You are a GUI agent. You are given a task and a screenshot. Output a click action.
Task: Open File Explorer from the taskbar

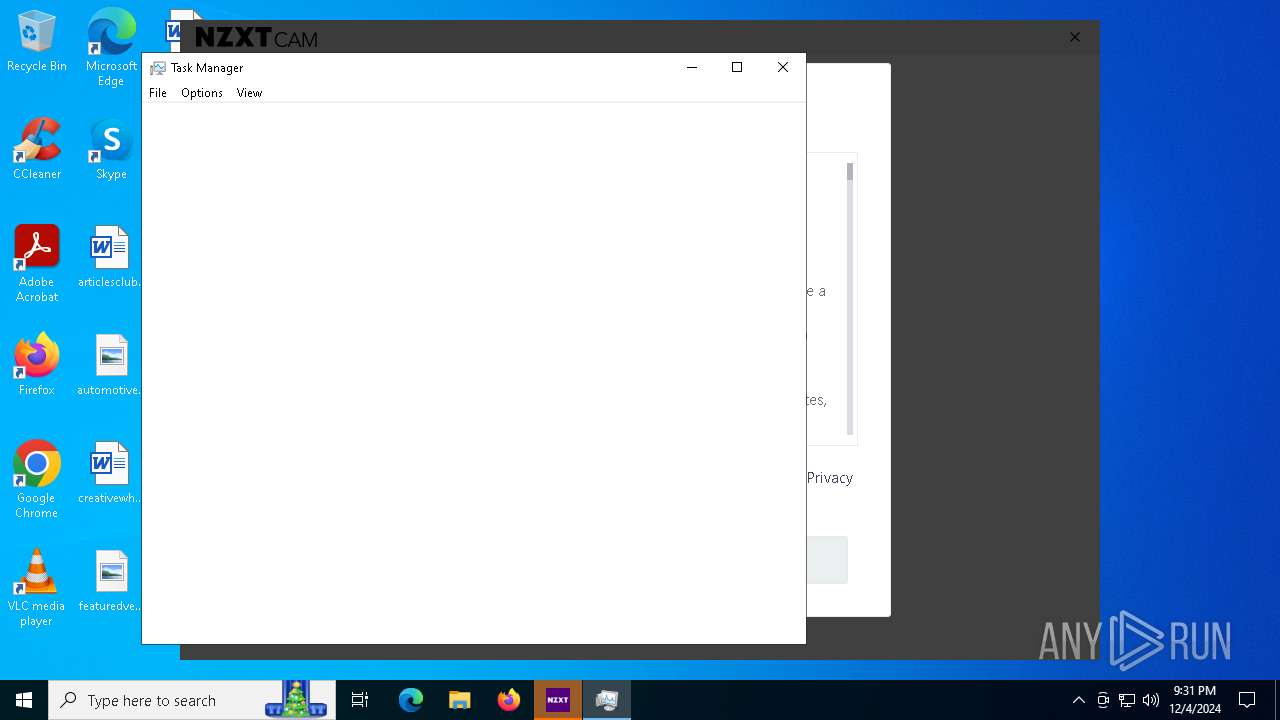pyautogui.click(x=459, y=700)
